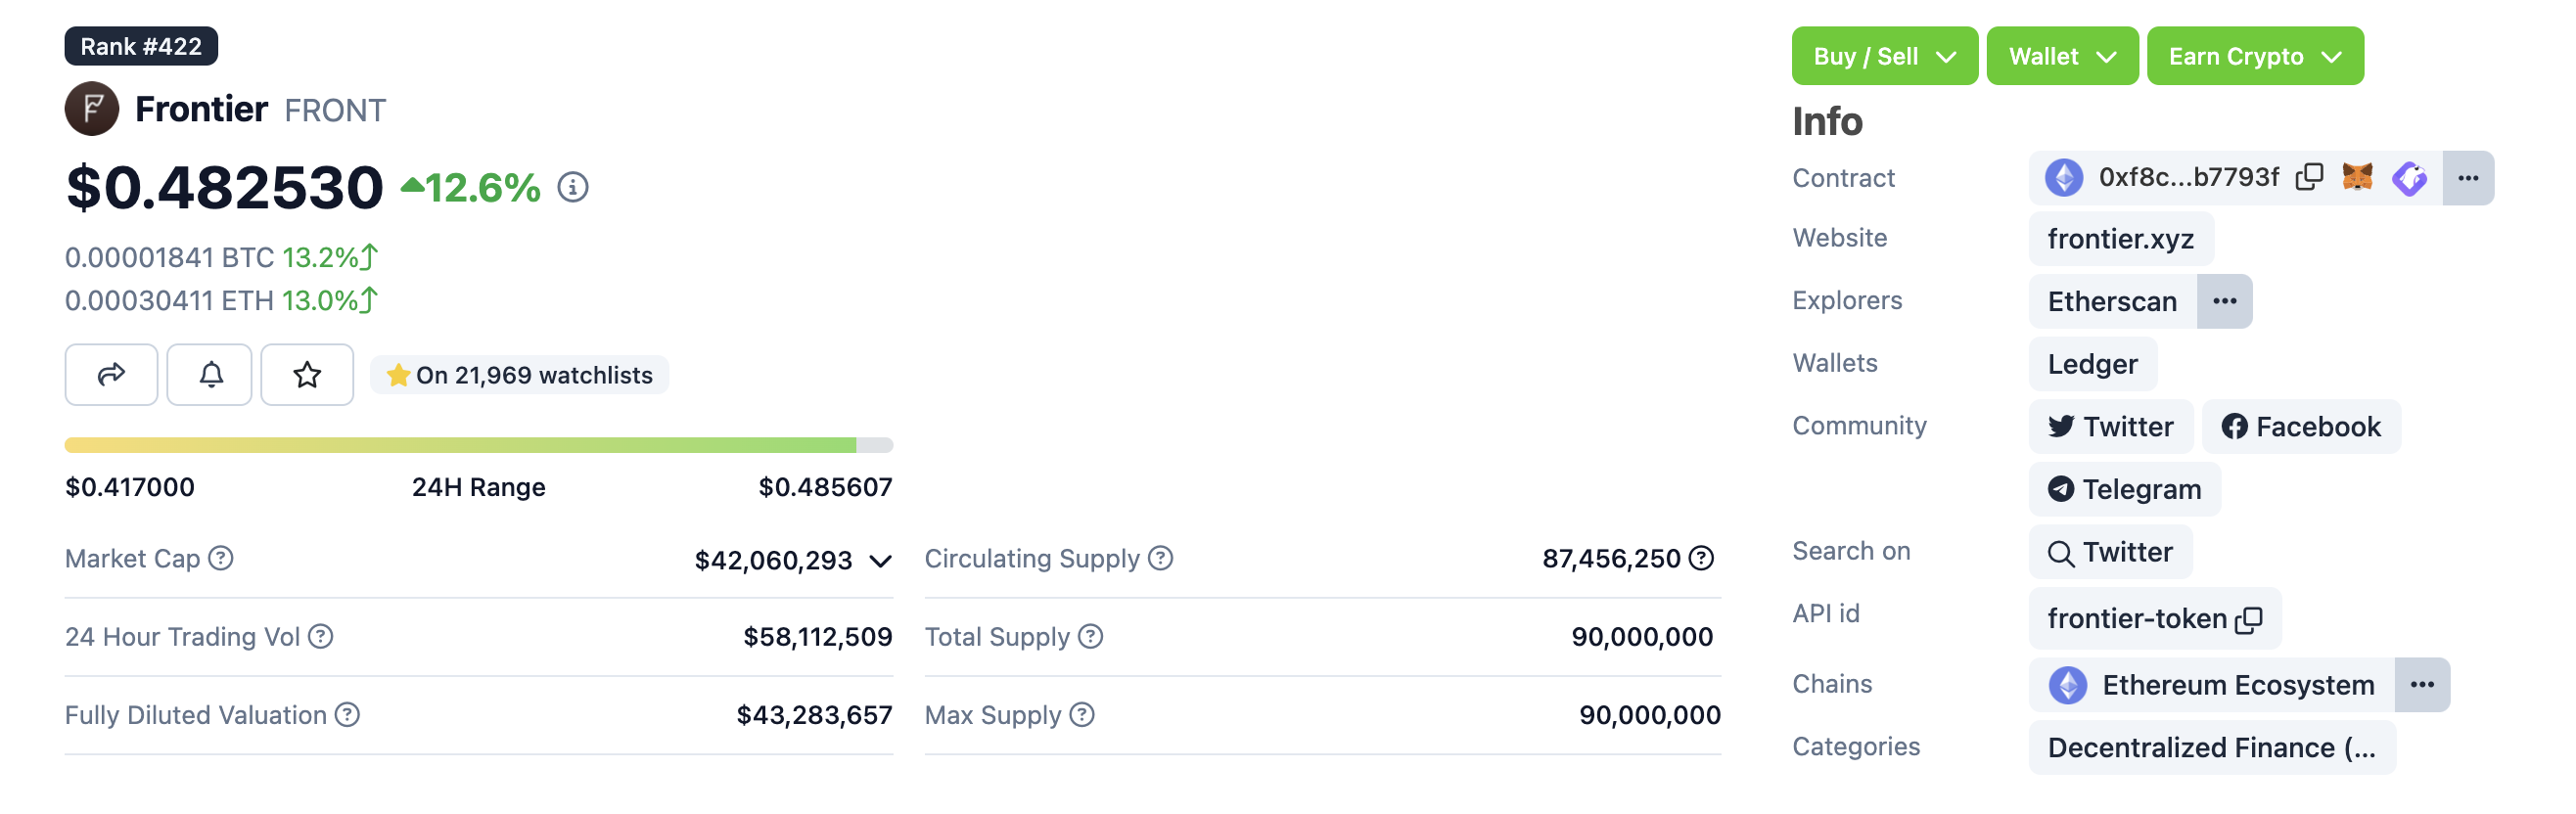Open the Telegram community link
The width and height of the screenshot is (2576, 814).
[x=2124, y=489]
